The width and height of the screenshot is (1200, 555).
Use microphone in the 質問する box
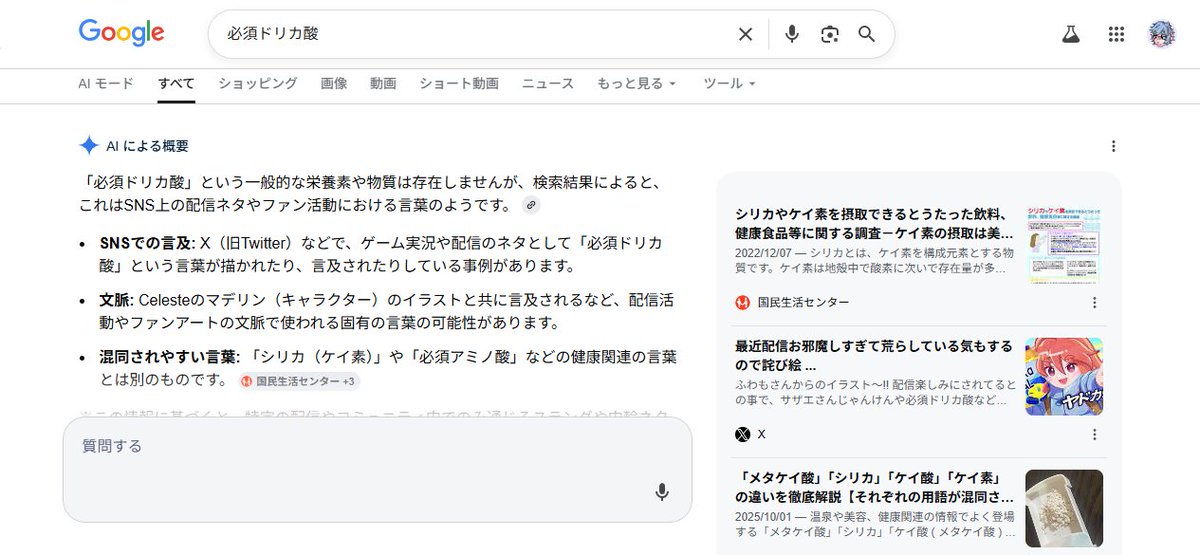(661, 492)
